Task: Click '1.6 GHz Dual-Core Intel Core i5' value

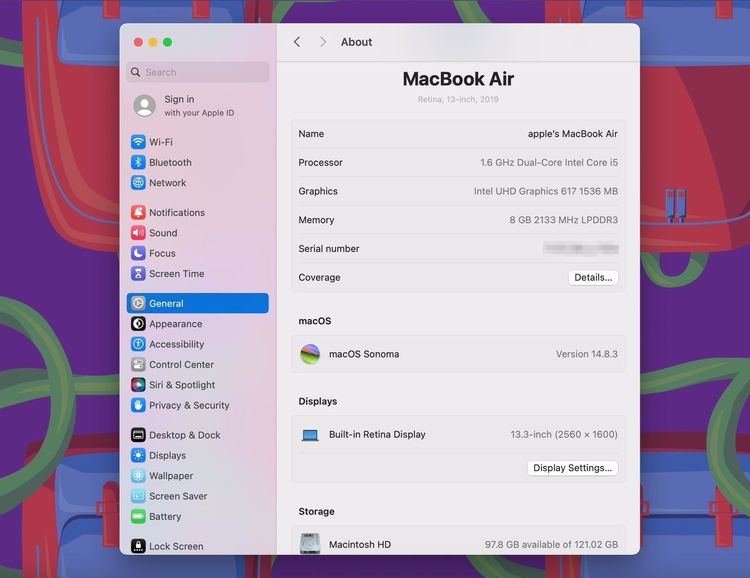Action: pos(549,163)
